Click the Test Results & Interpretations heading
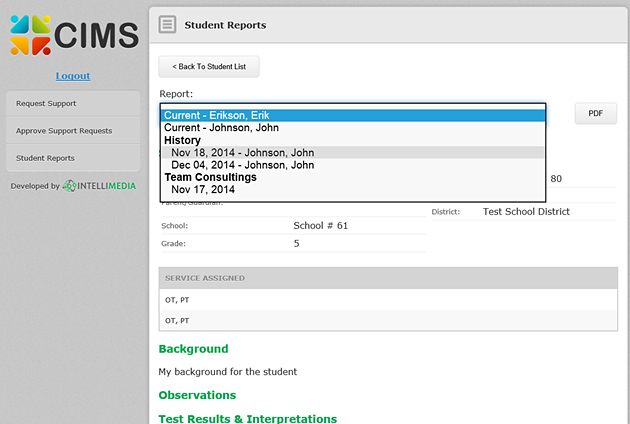 (247, 418)
